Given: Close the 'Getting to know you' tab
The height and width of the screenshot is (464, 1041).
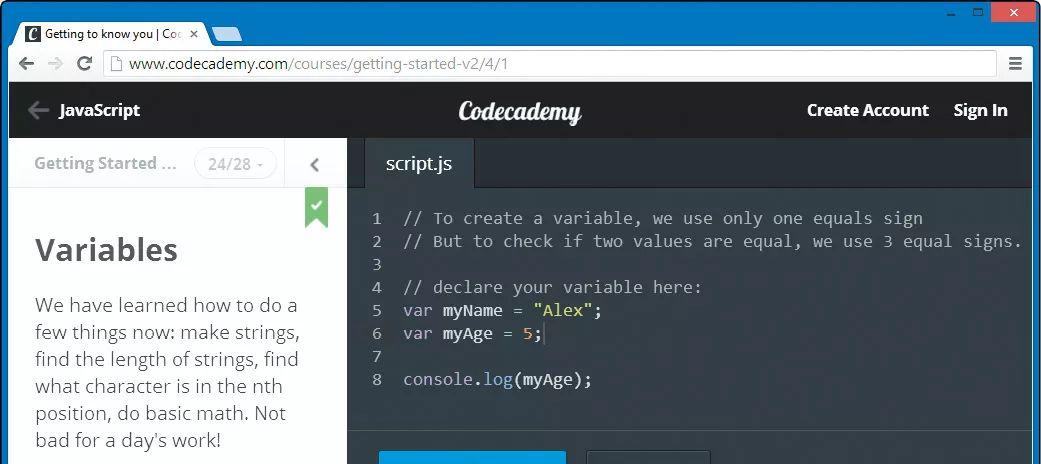Looking at the screenshot, I should (x=193, y=34).
